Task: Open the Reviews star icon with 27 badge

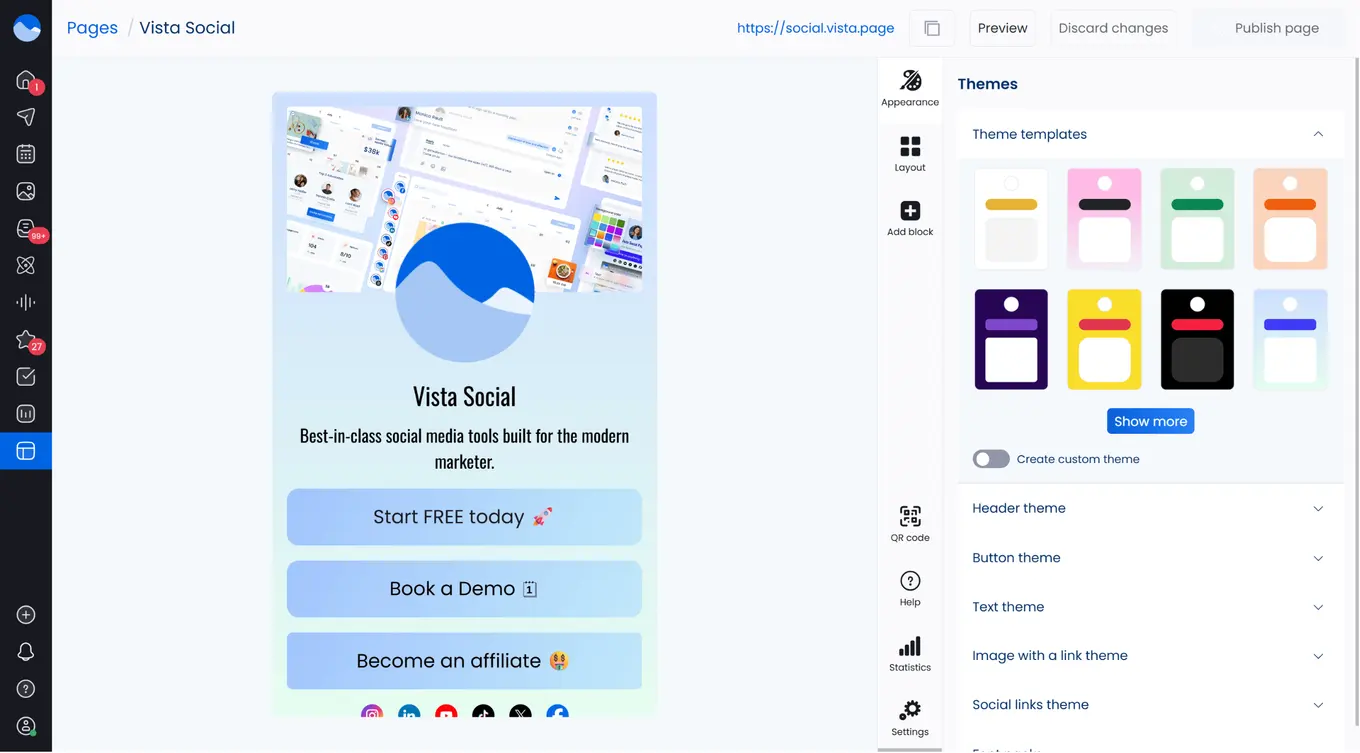Action: tap(25, 339)
